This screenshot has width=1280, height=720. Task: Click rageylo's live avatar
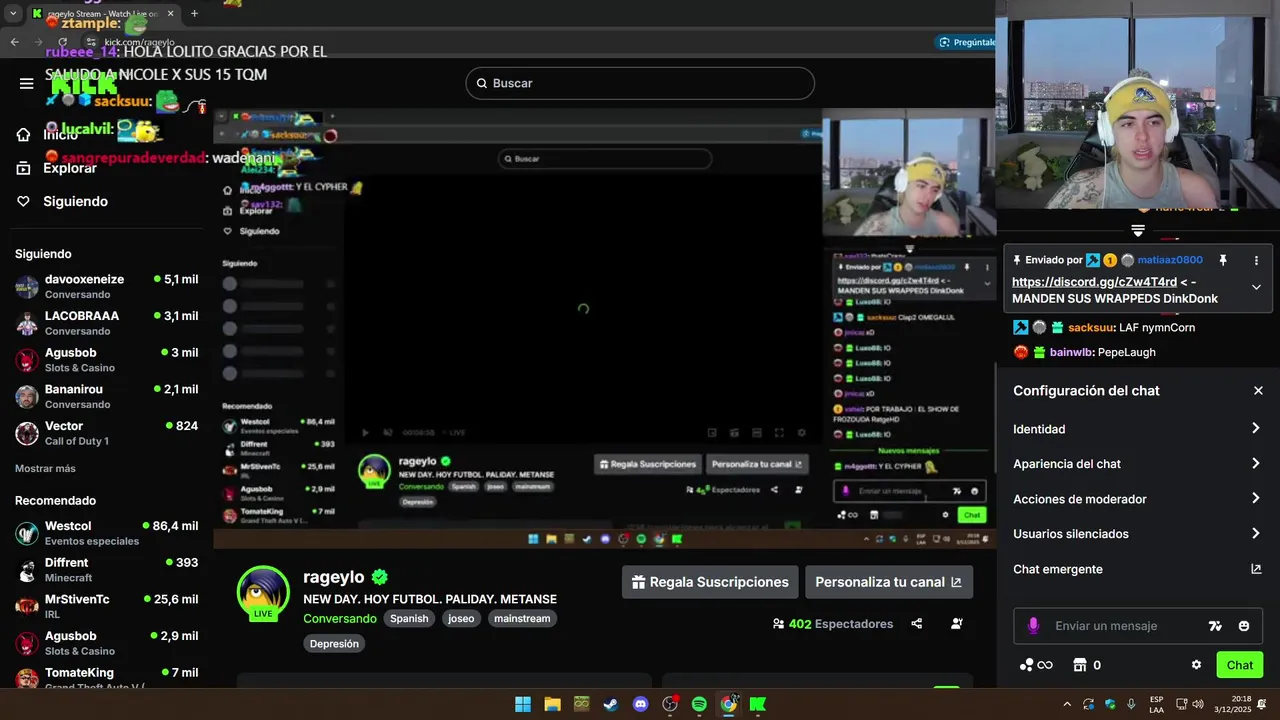263,593
